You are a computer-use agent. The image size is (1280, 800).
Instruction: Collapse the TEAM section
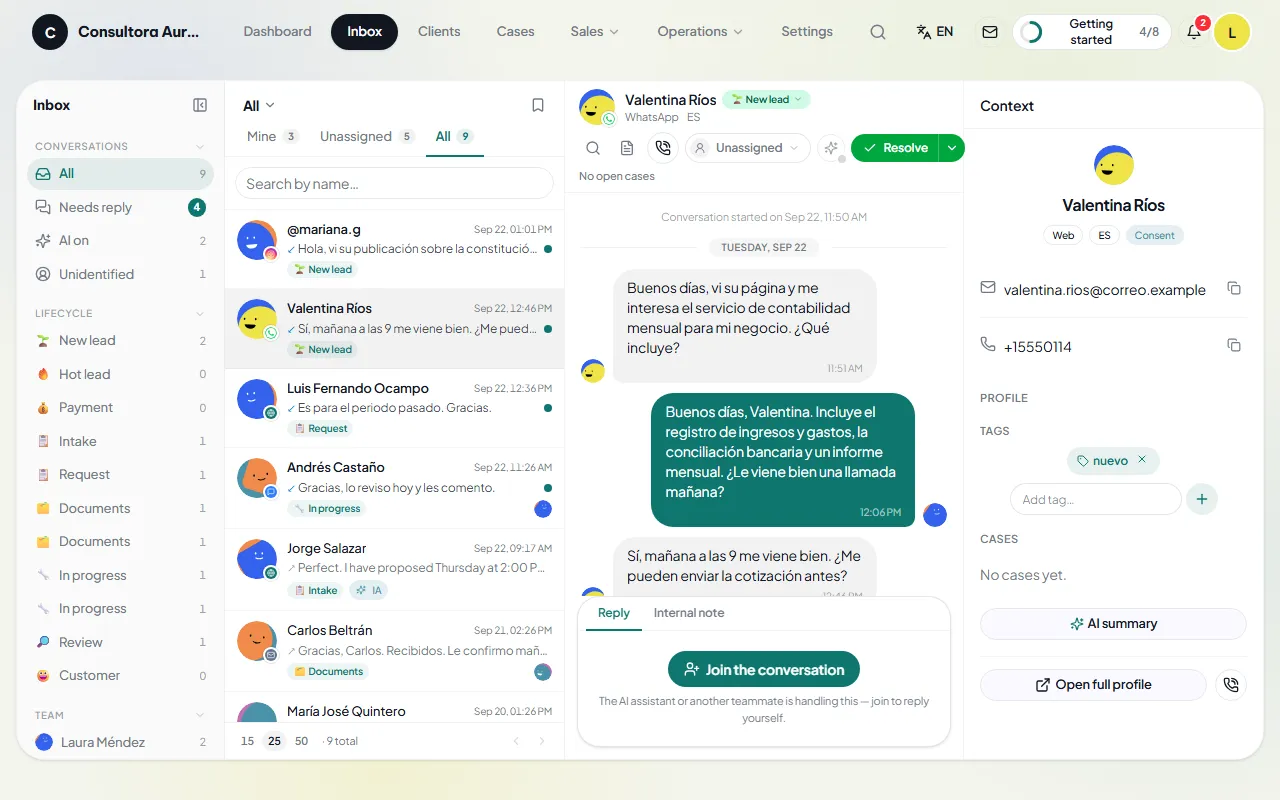pyautogui.click(x=200, y=715)
